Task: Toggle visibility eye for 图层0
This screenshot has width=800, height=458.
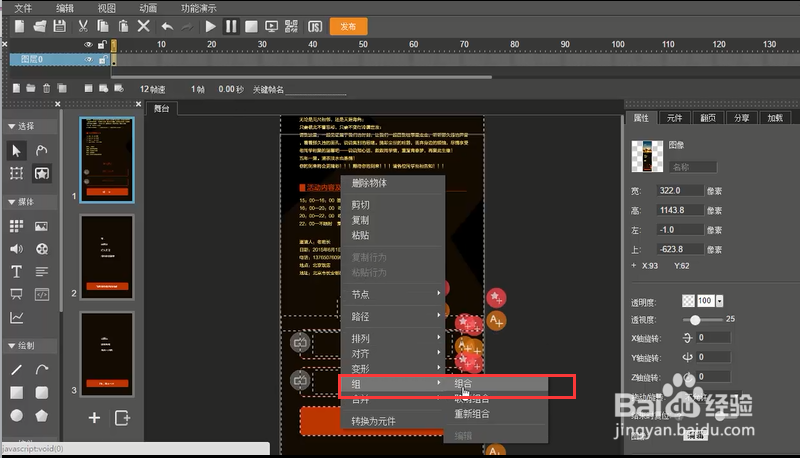Action: [88, 60]
